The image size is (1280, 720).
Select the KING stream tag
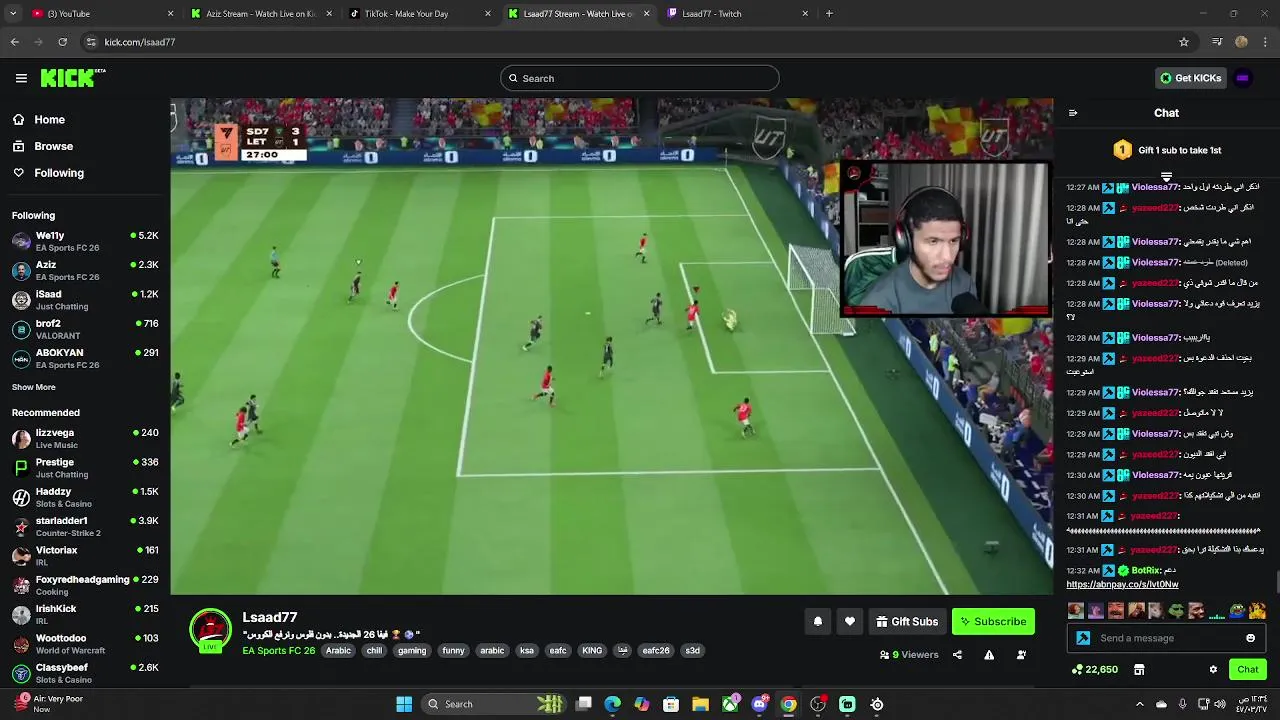592,650
